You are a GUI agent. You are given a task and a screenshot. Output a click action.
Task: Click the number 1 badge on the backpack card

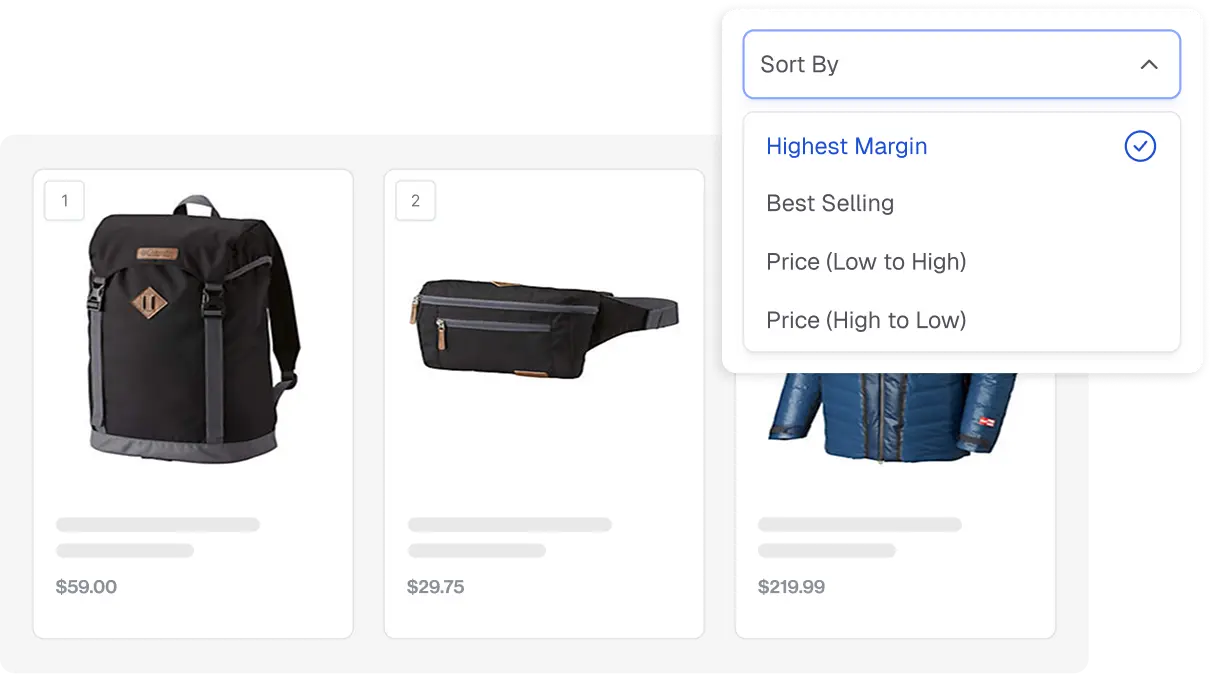click(64, 200)
